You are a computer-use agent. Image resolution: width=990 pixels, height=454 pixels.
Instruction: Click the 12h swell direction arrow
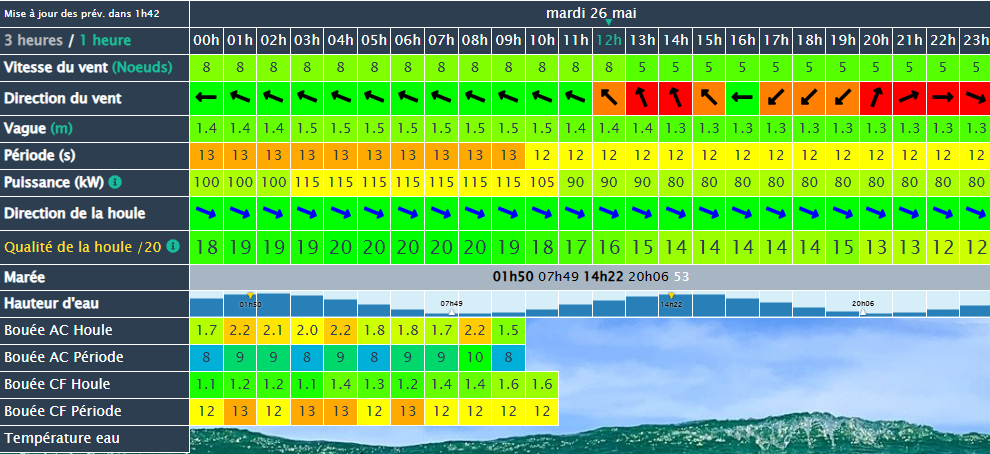pyautogui.click(x=609, y=213)
